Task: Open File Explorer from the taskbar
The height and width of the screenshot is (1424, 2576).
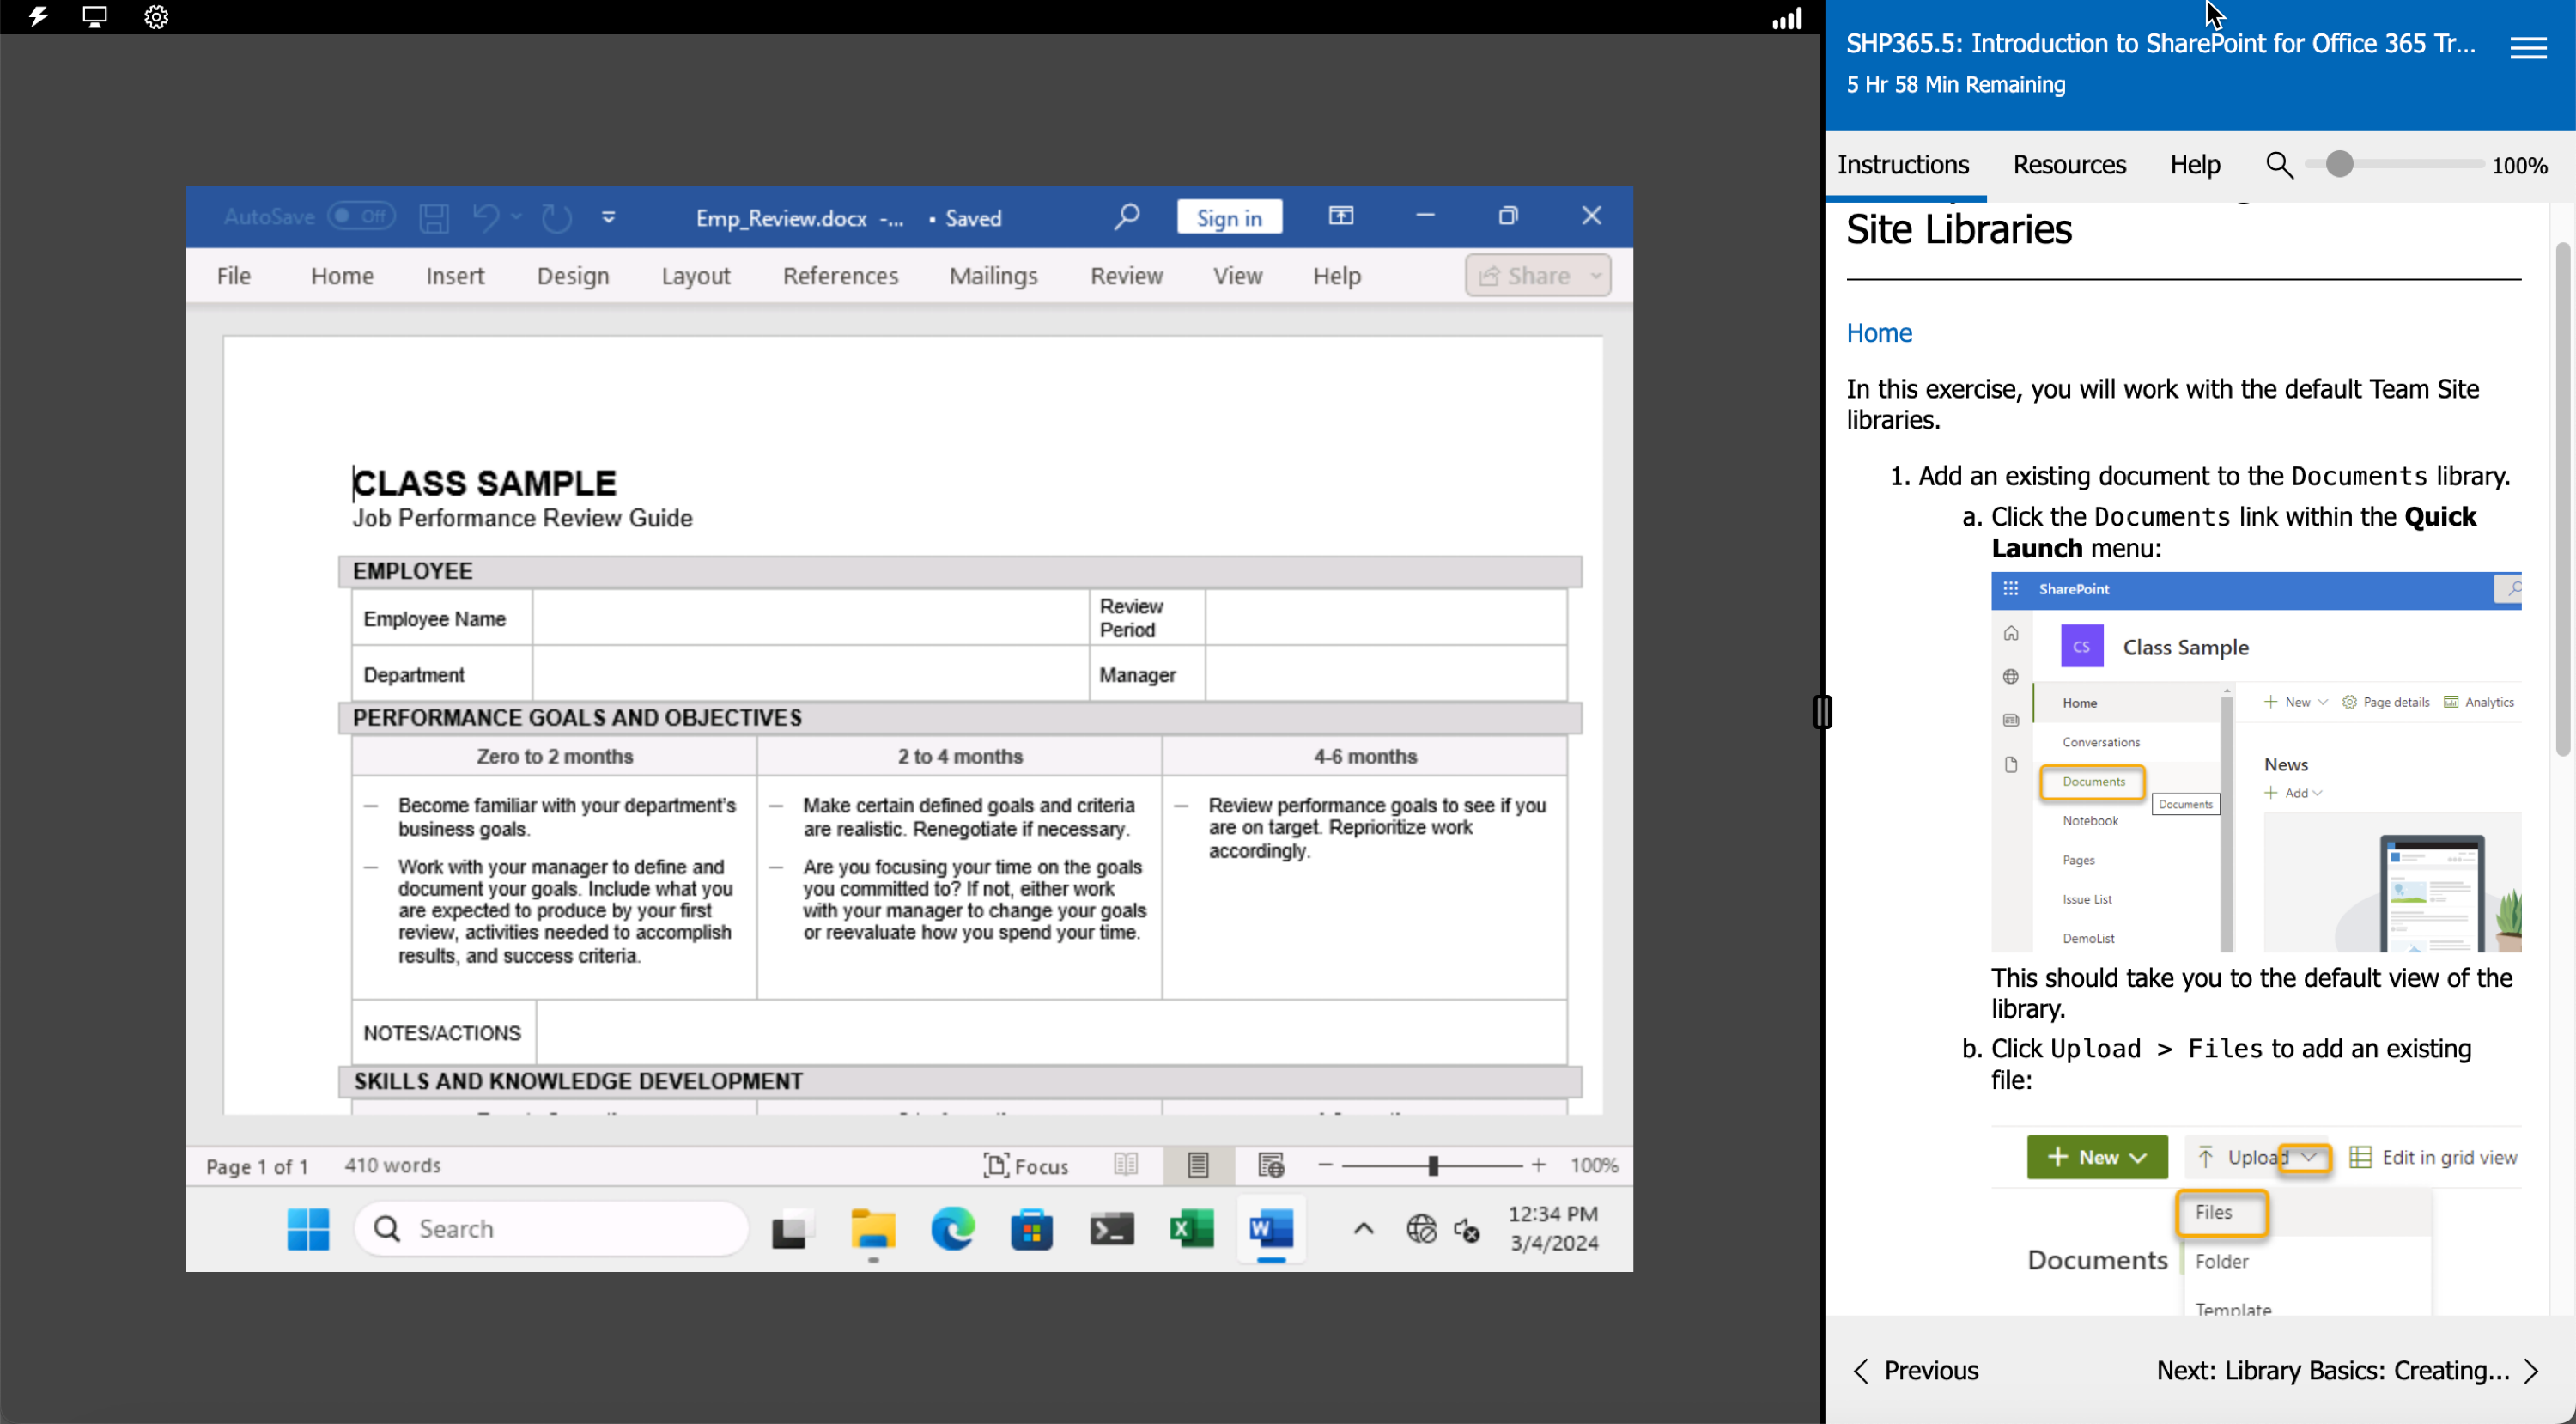Action: pos(872,1229)
